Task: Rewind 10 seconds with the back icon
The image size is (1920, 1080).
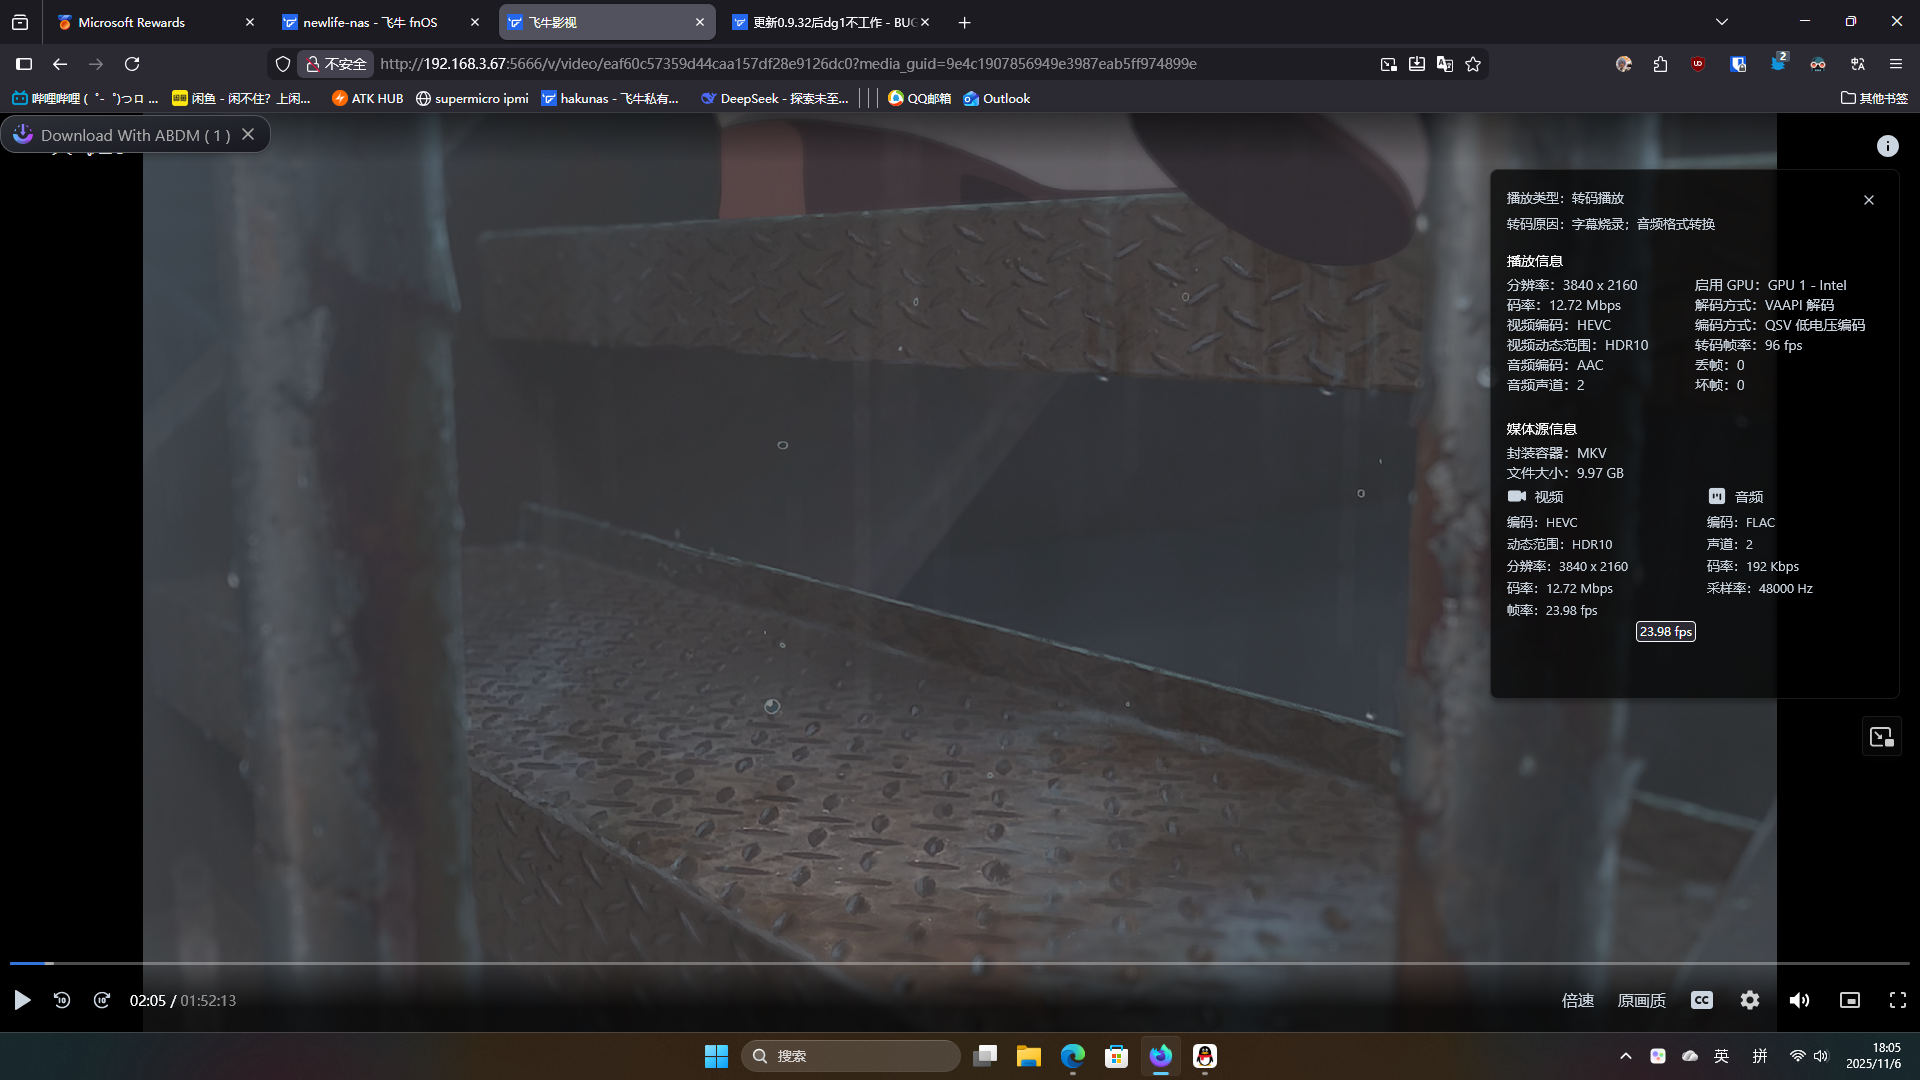Action: pos(62,1000)
